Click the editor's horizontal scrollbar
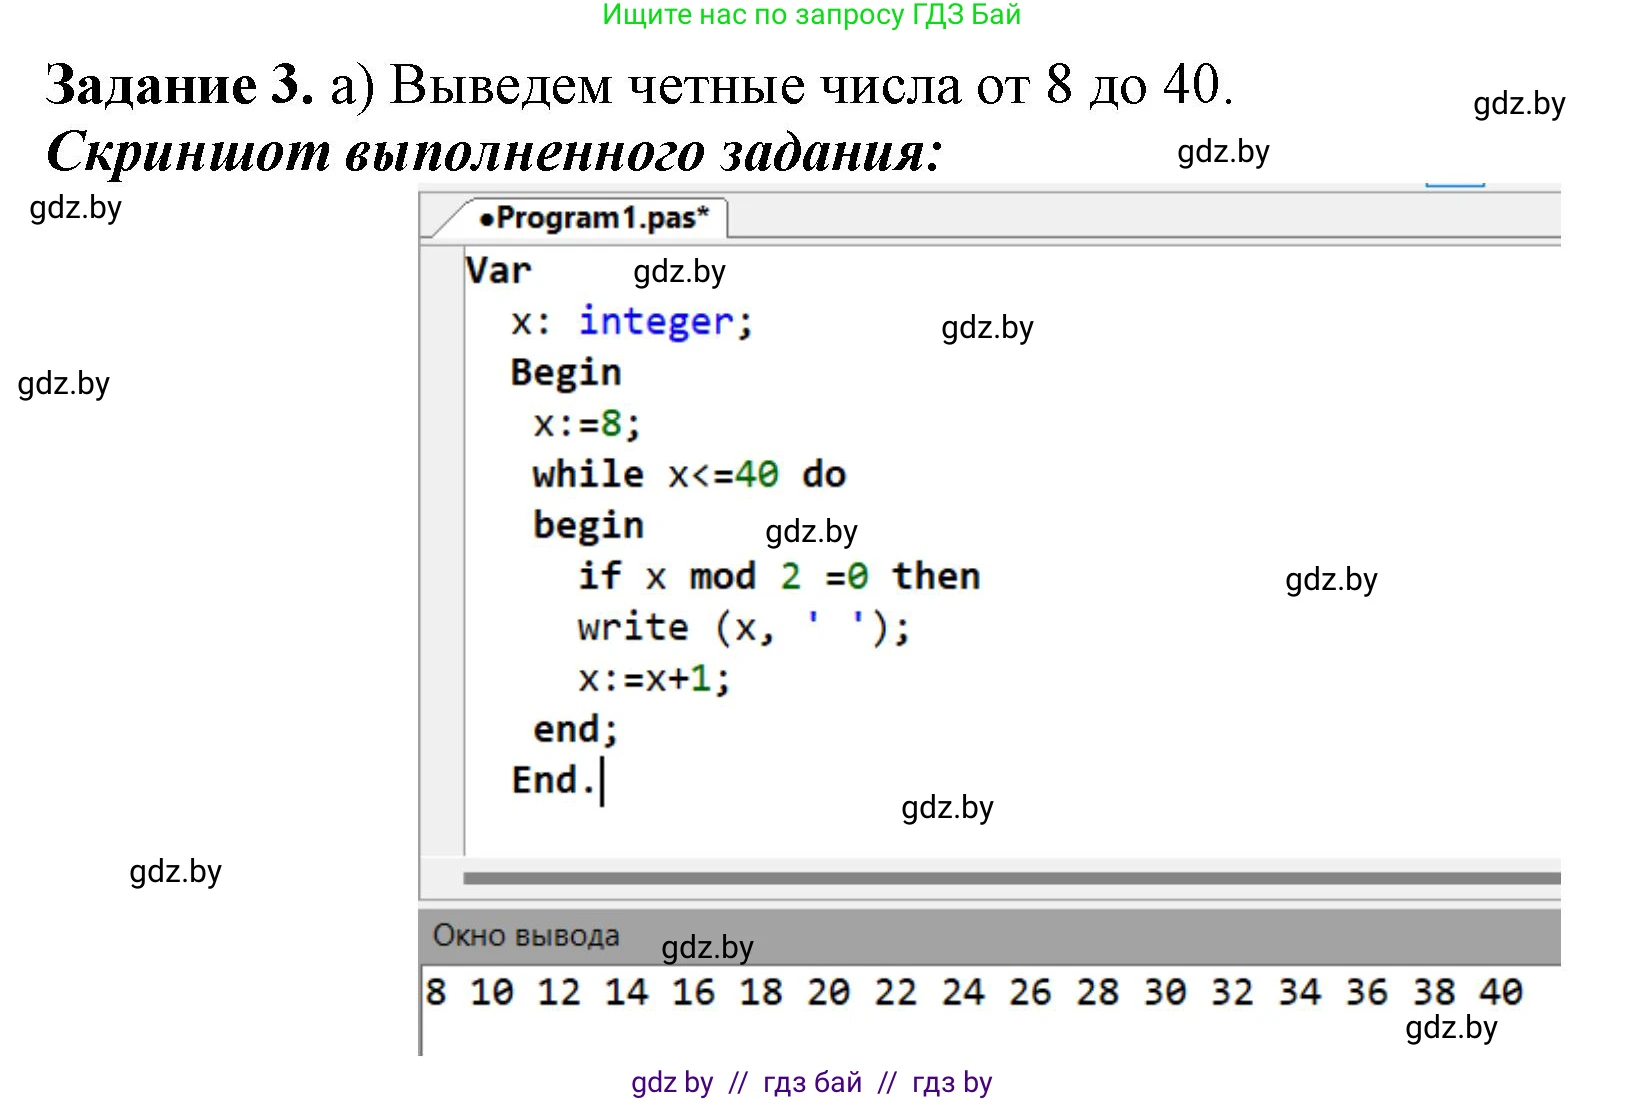The width and height of the screenshot is (1626, 1102). (1010, 878)
